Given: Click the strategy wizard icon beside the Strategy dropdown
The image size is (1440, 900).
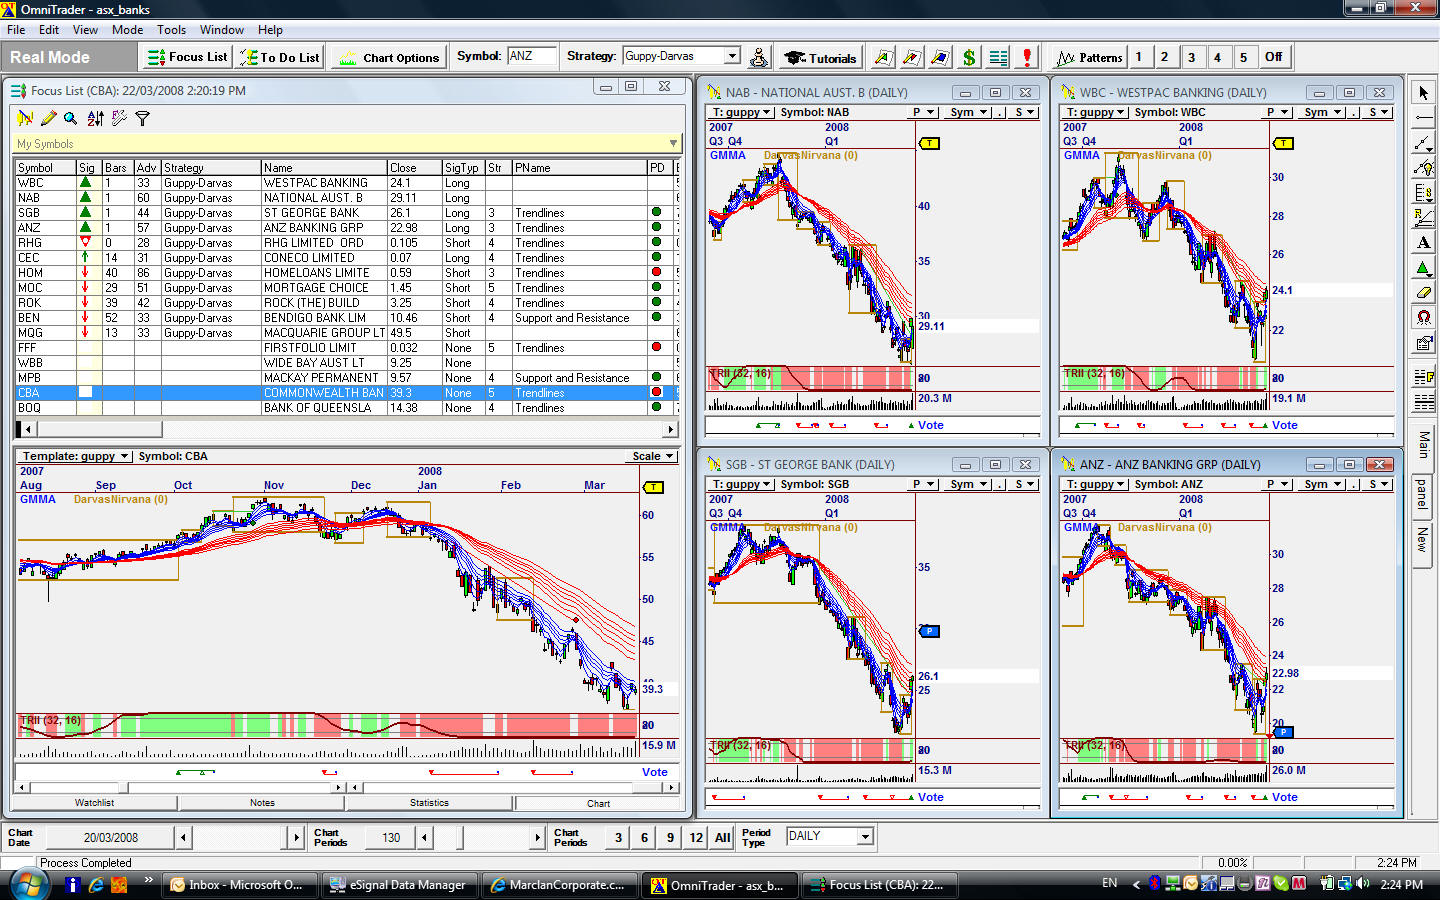Looking at the screenshot, I should (759, 57).
